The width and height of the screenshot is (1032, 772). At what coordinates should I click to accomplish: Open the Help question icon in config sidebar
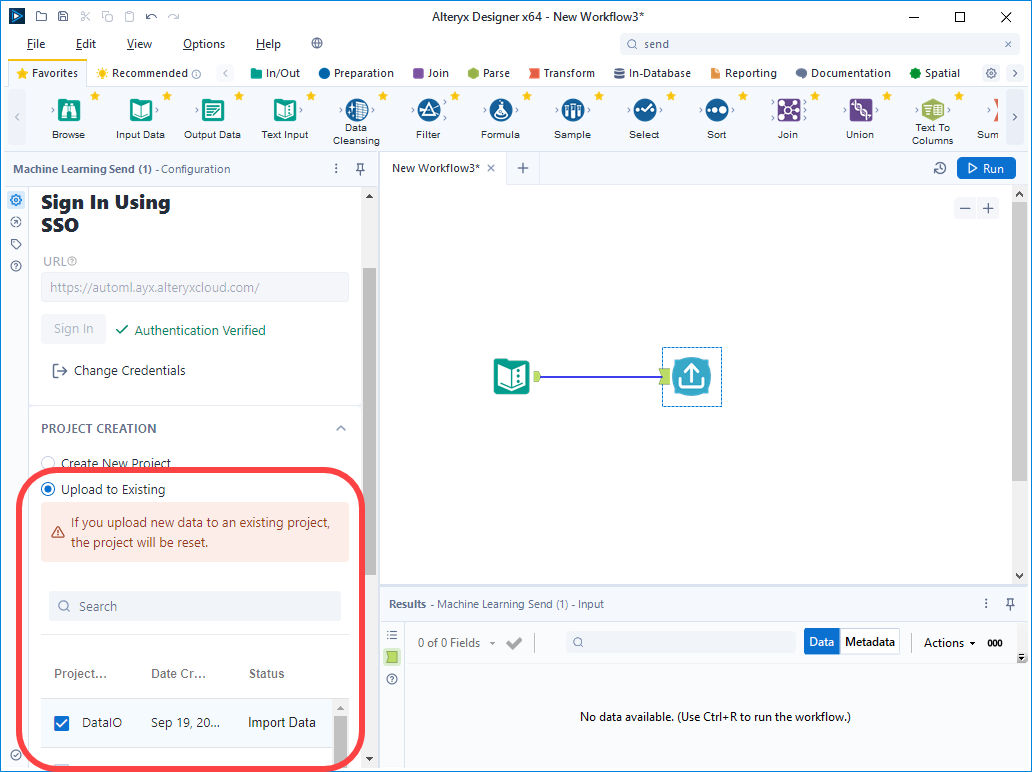click(16, 267)
